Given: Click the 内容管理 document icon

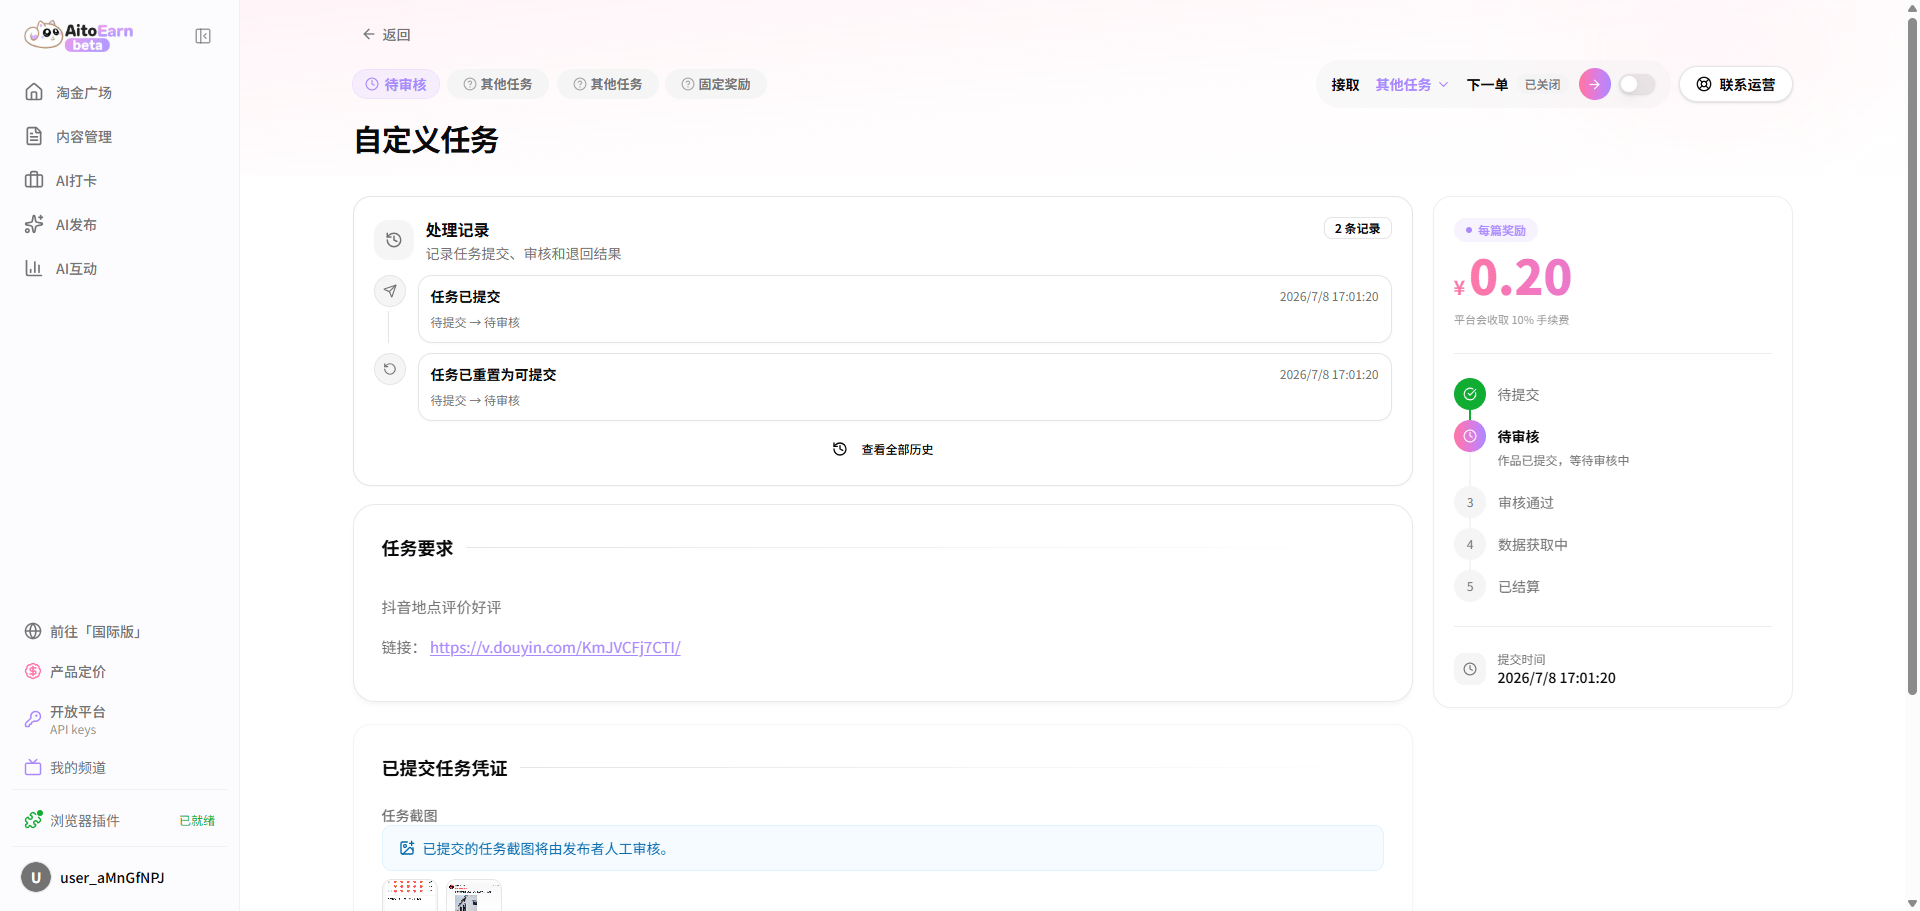Looking at the screenshot, I should (x=34, y=136).
